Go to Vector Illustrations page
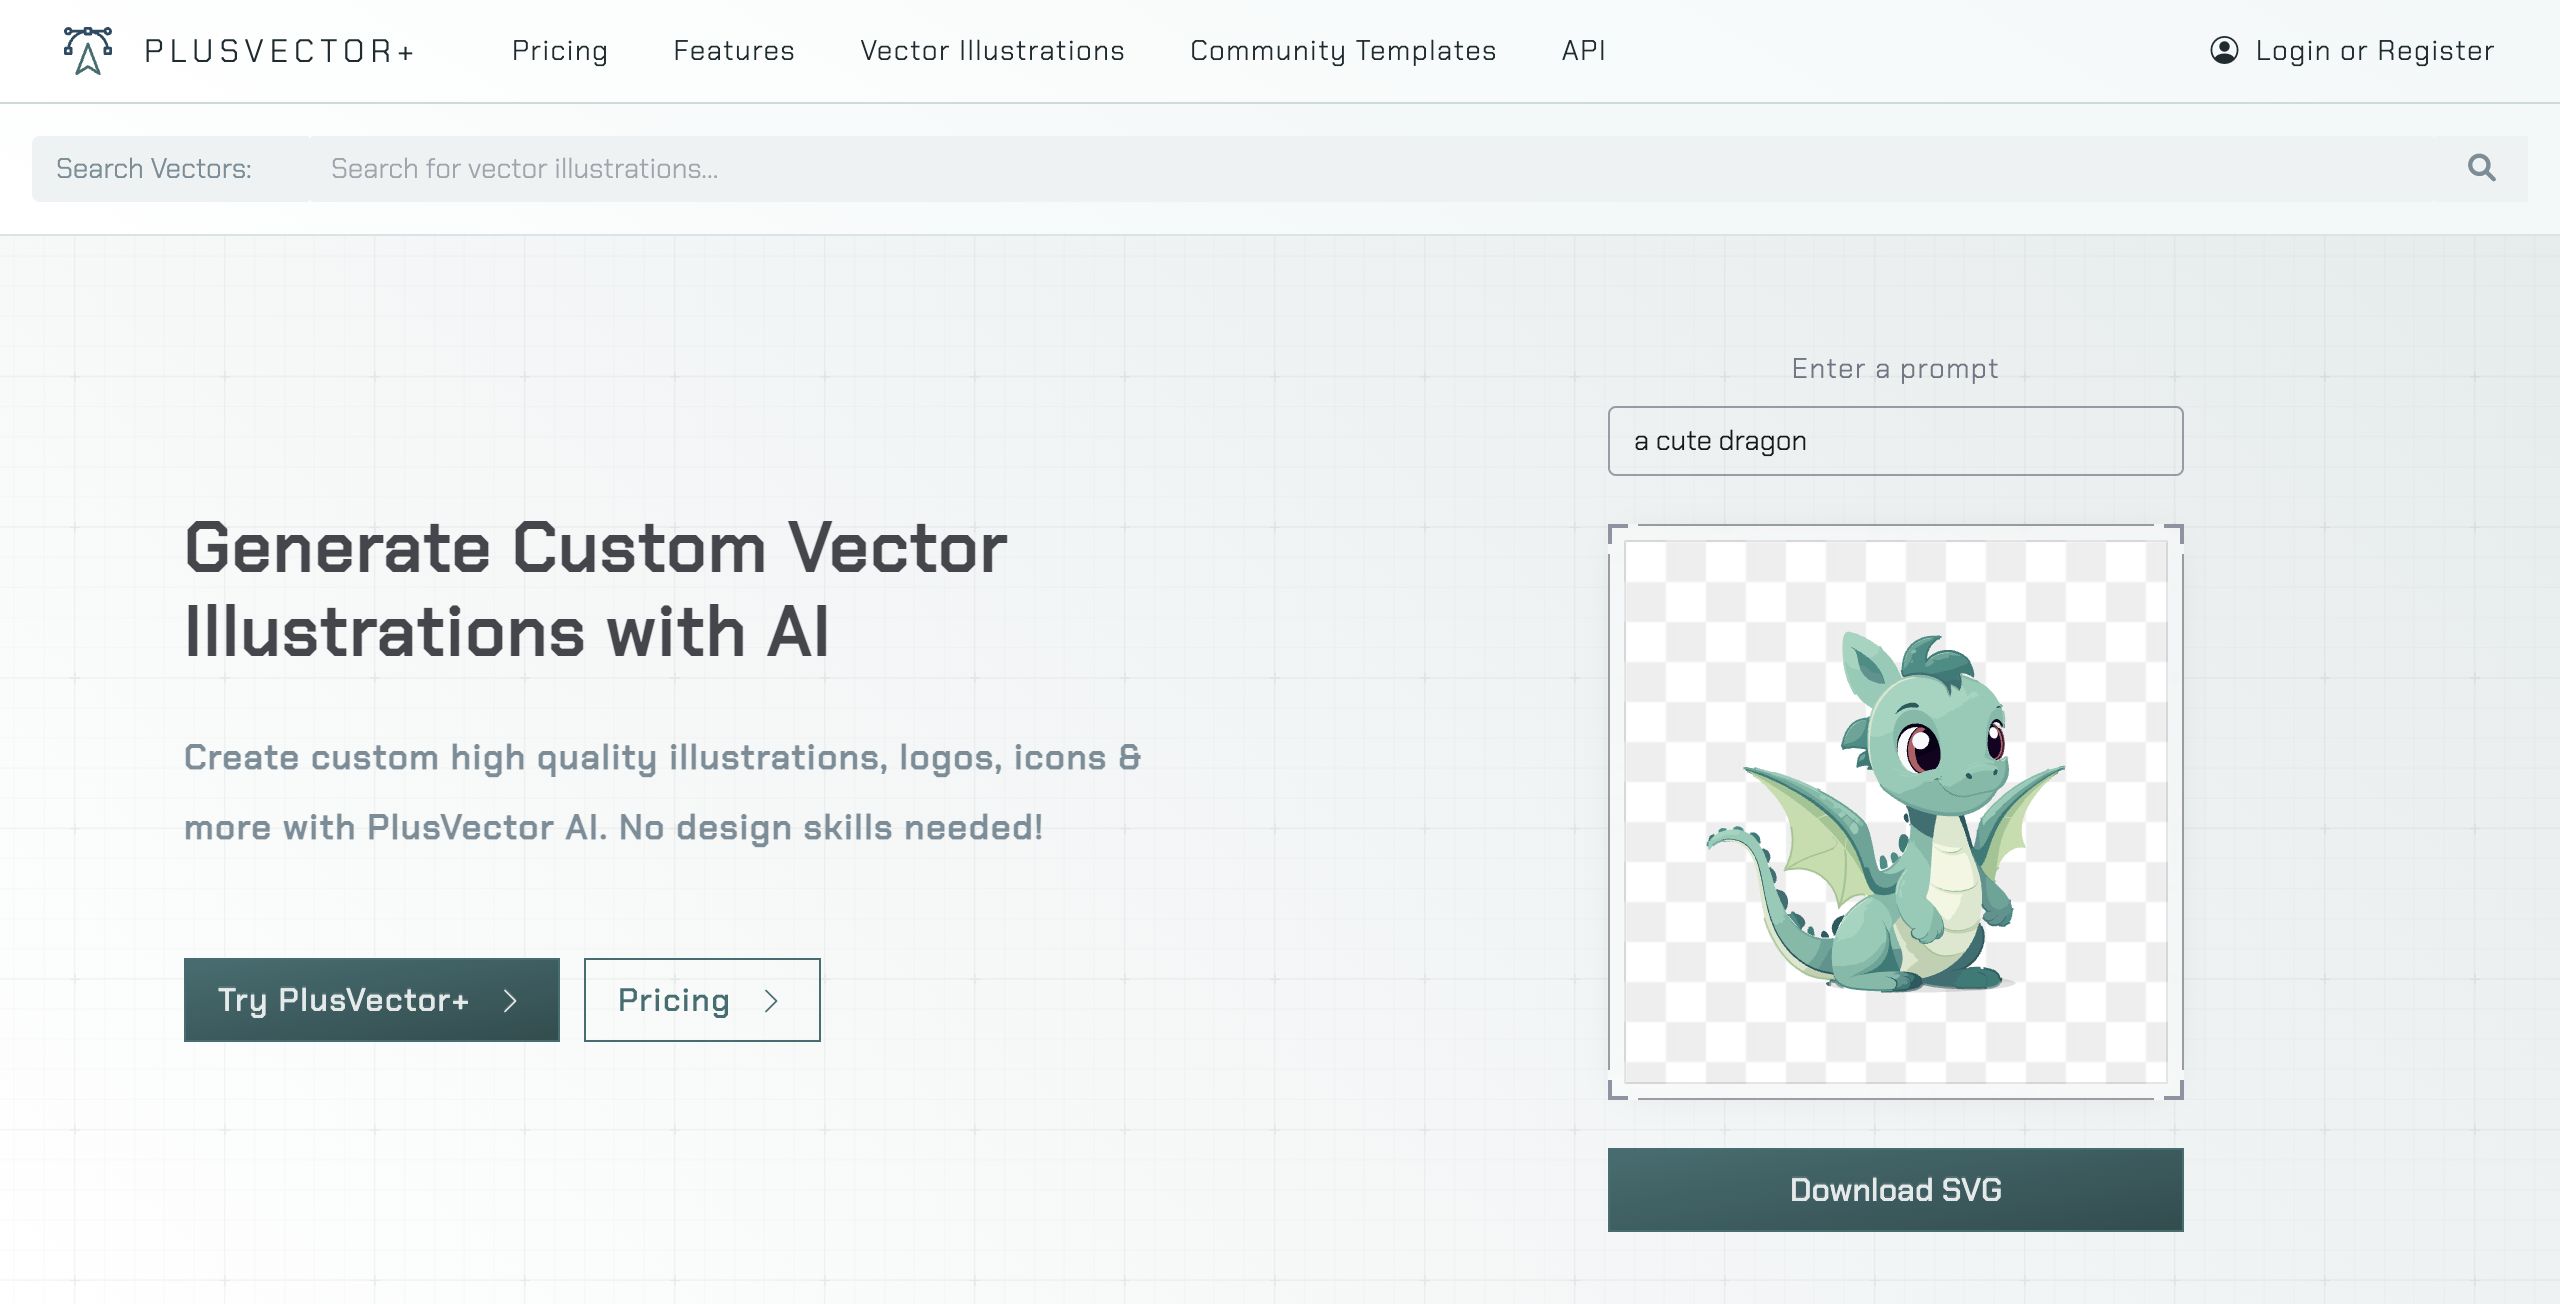2560x1304 pixels. tap(992, 50)
